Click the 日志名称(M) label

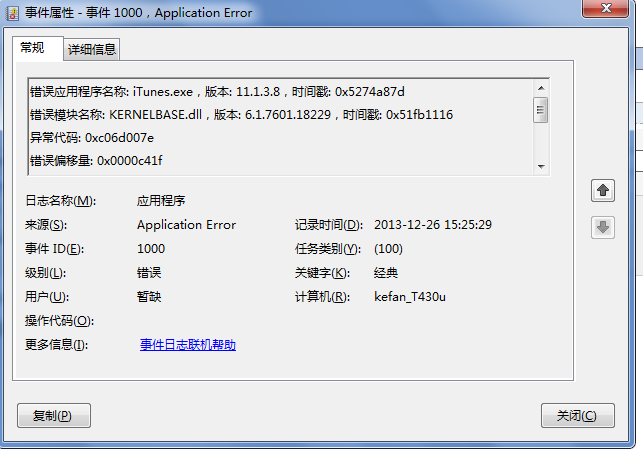[61, 201]
